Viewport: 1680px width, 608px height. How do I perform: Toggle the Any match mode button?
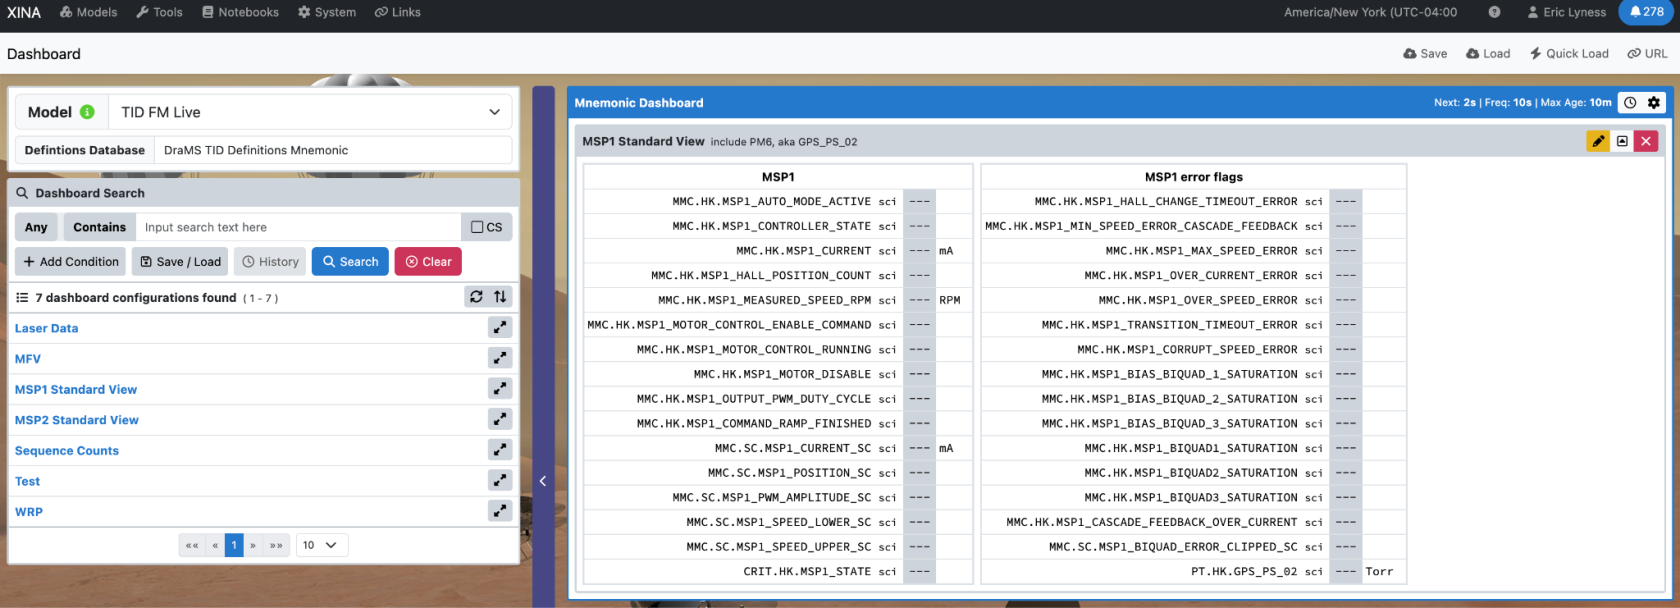click(x=36, y=227)
